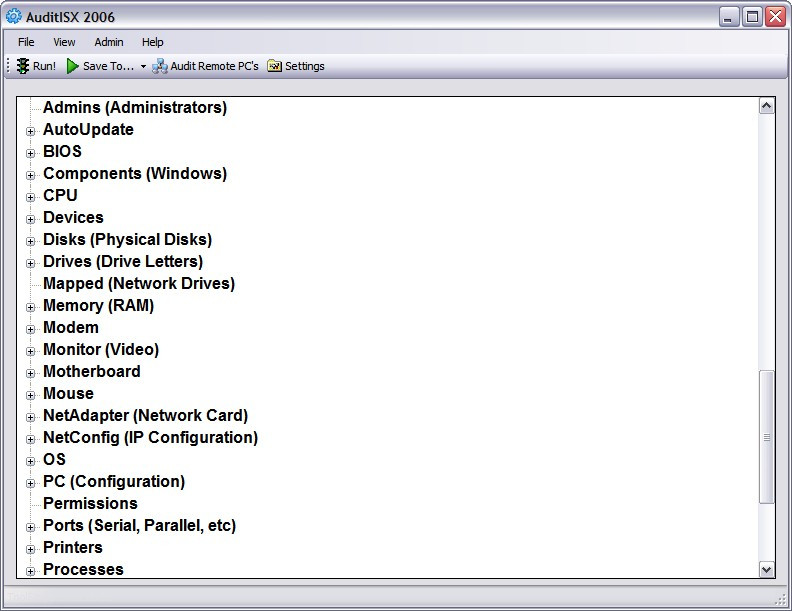Click the Run! button label
792x611 pixels.
(x=44, y=66)
